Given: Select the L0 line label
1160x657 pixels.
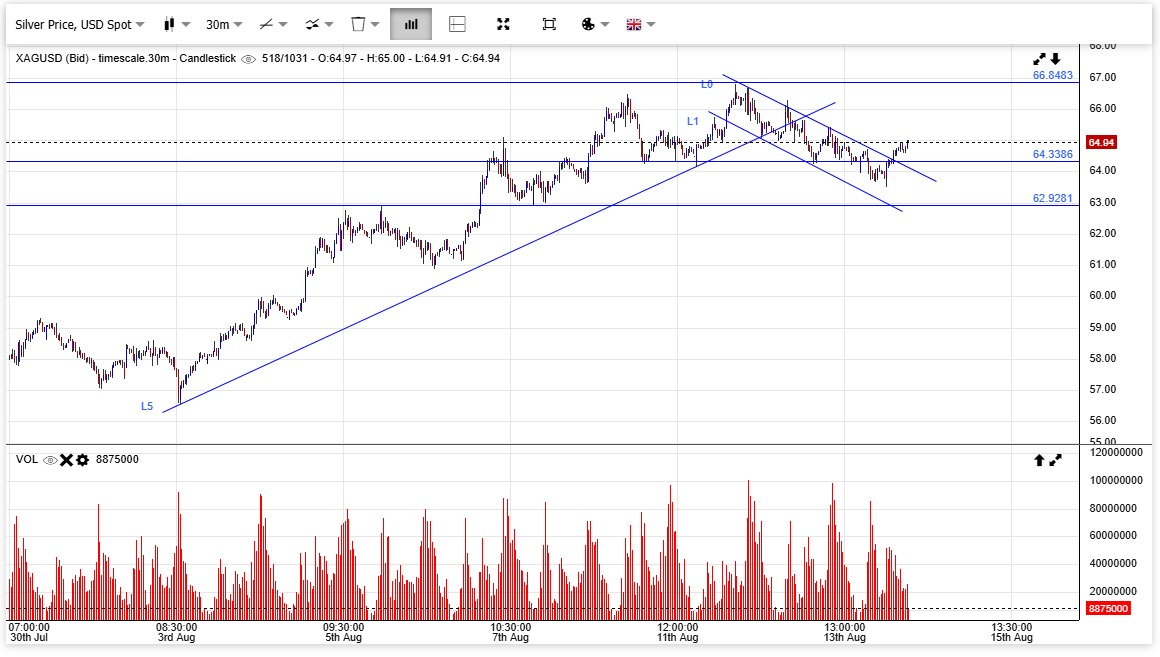Looking at the screenshot, I should coord(707,84).
